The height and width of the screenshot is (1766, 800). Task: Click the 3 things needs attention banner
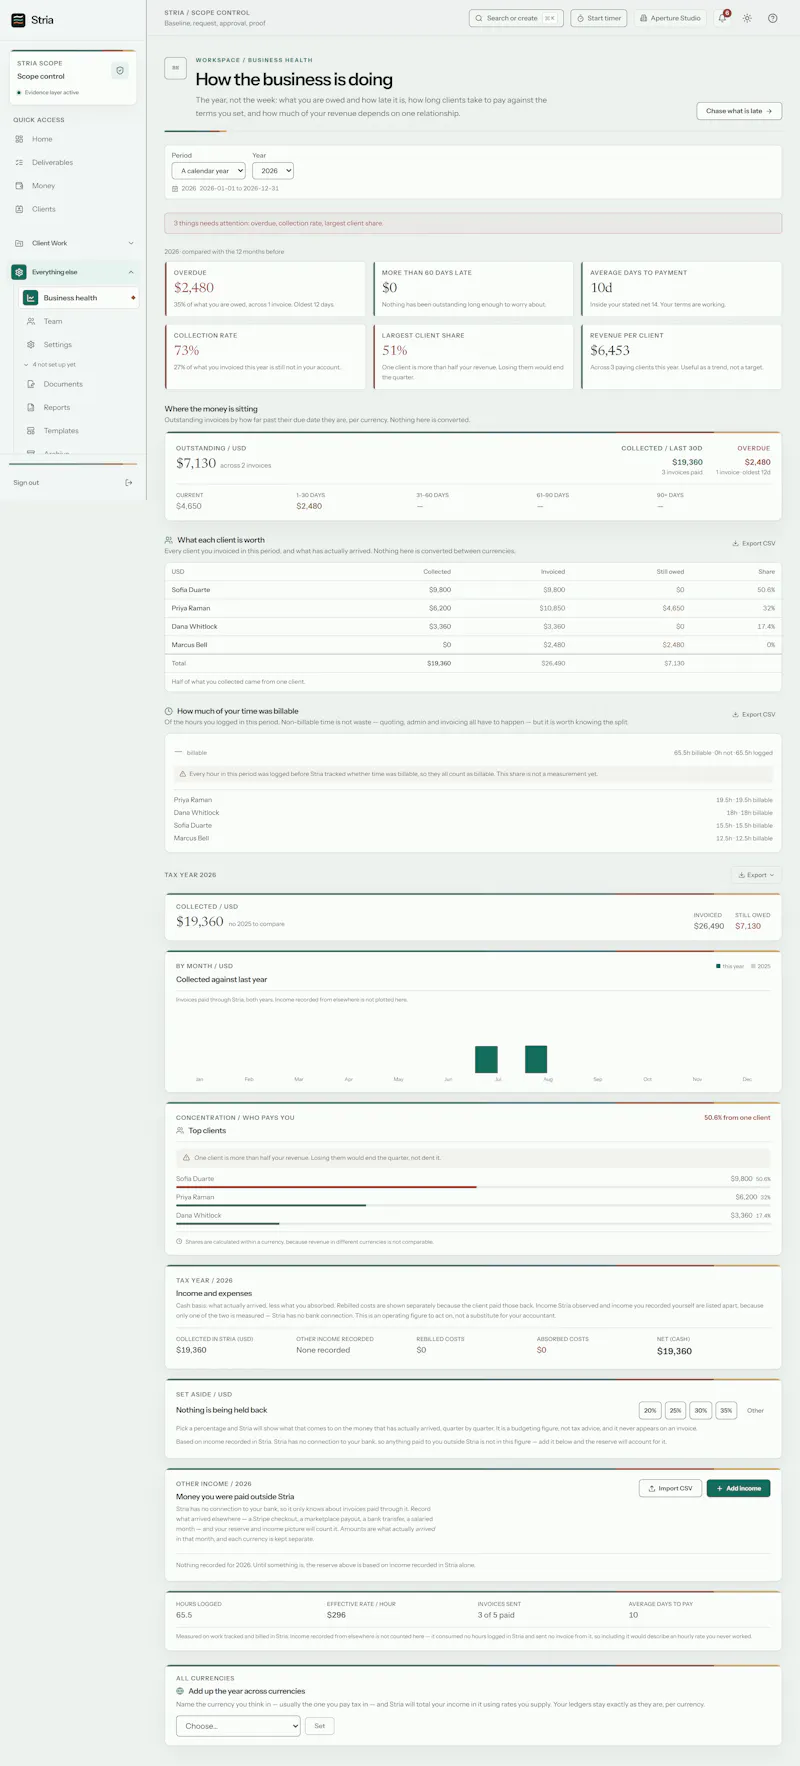473,223
